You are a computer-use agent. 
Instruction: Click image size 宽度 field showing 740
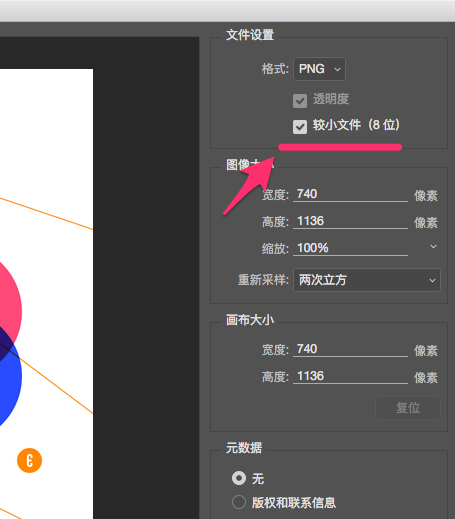tap(350, 194)
